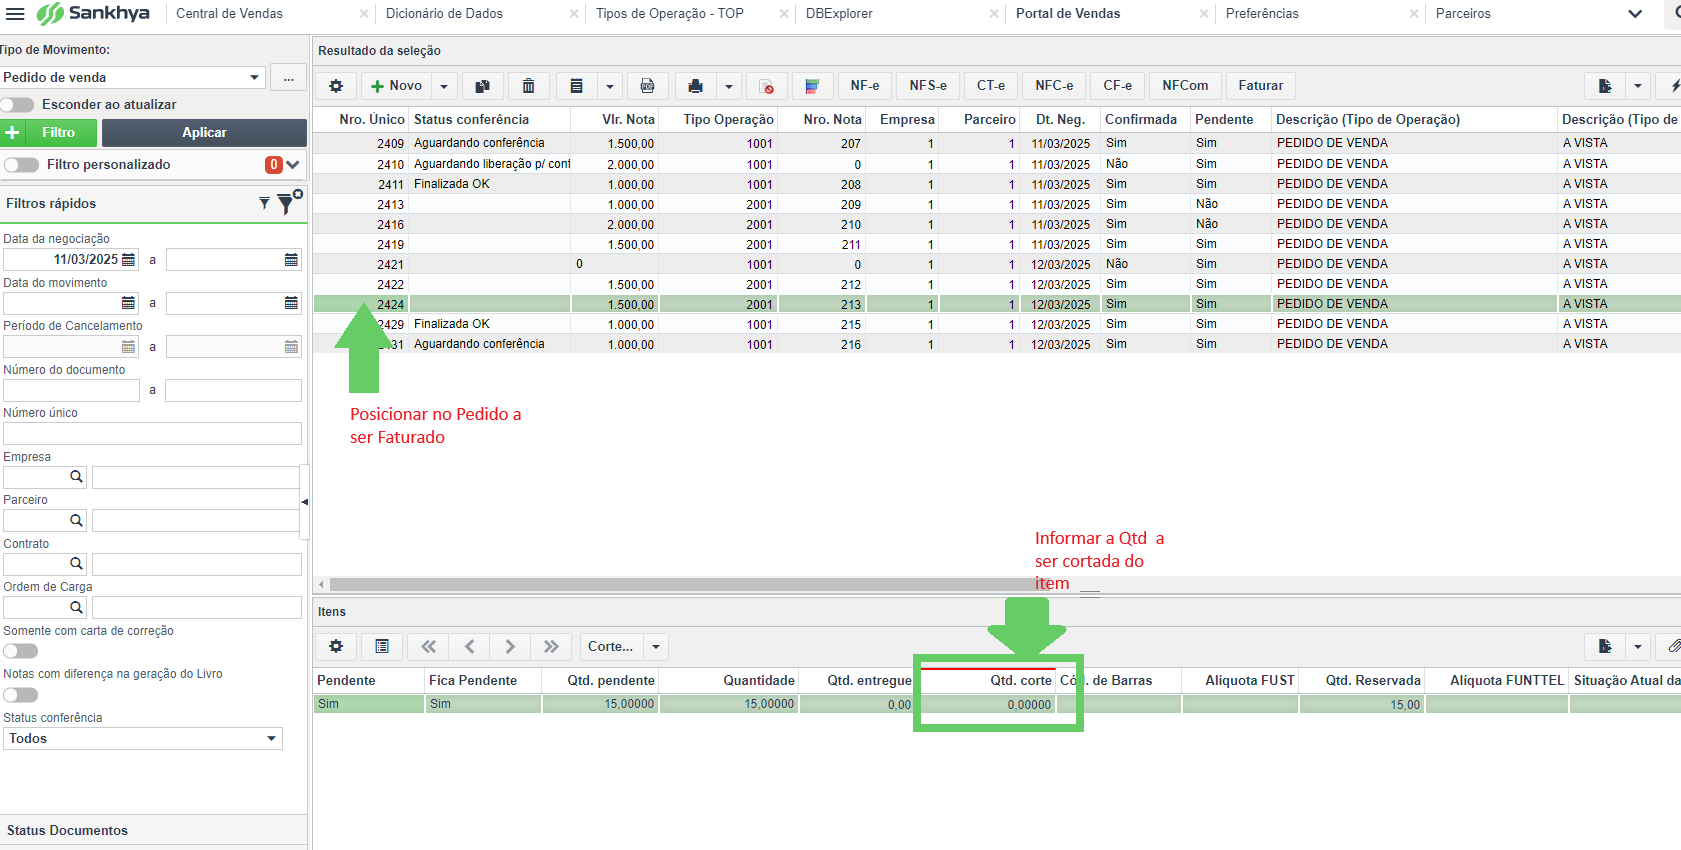This screenshot has width=1681, height=850.
Task: Expand items export dropdown arrow
Action: click(1638, 647)
